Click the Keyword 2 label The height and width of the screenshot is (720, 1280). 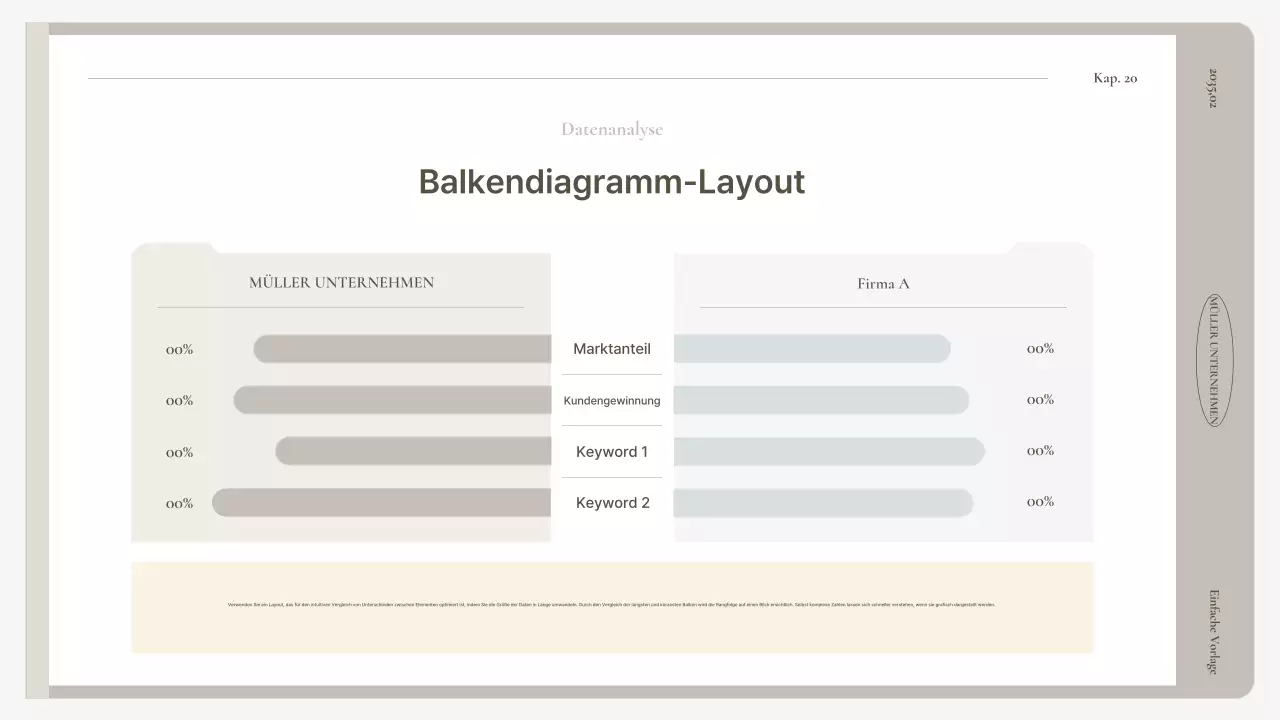click(x=612, y=503)
